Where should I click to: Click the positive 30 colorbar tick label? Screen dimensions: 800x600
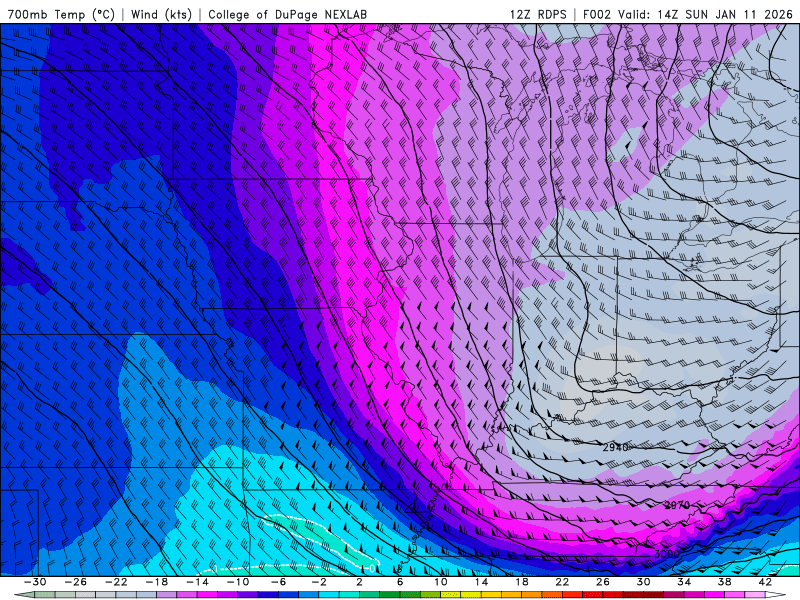(643, 582)
